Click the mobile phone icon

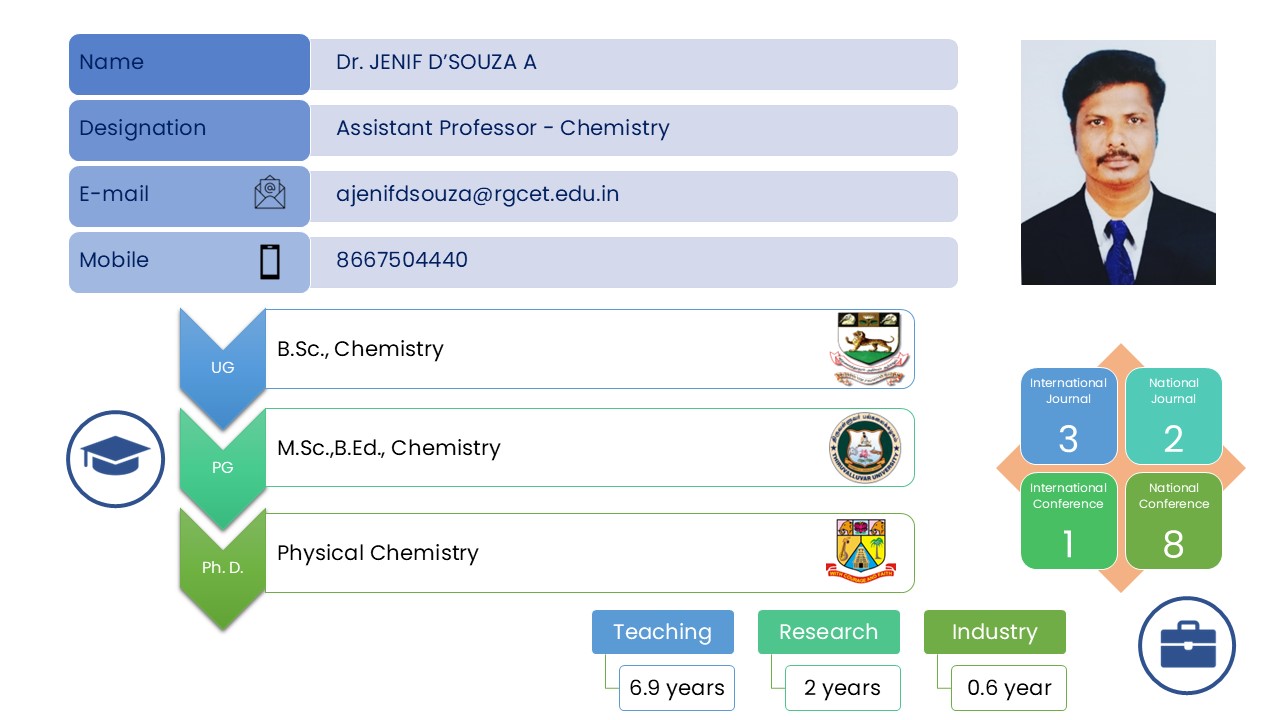coord(269,261)
